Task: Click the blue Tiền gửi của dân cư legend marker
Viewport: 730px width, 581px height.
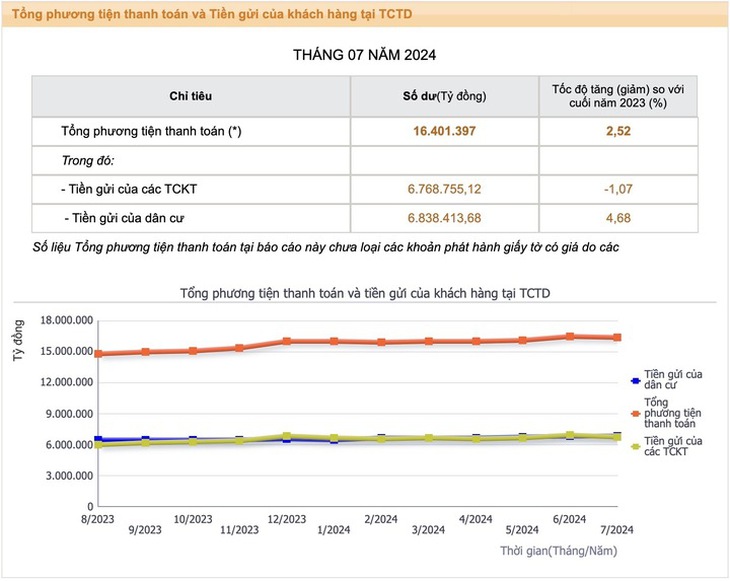Action: pyautogui.click(x=635, y=380)
